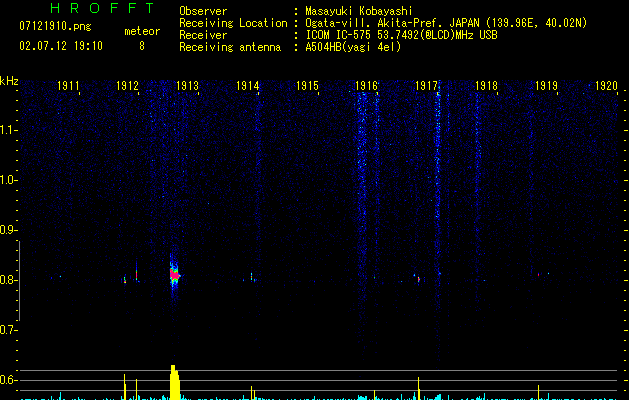Click the 1912 time marker

127,85
